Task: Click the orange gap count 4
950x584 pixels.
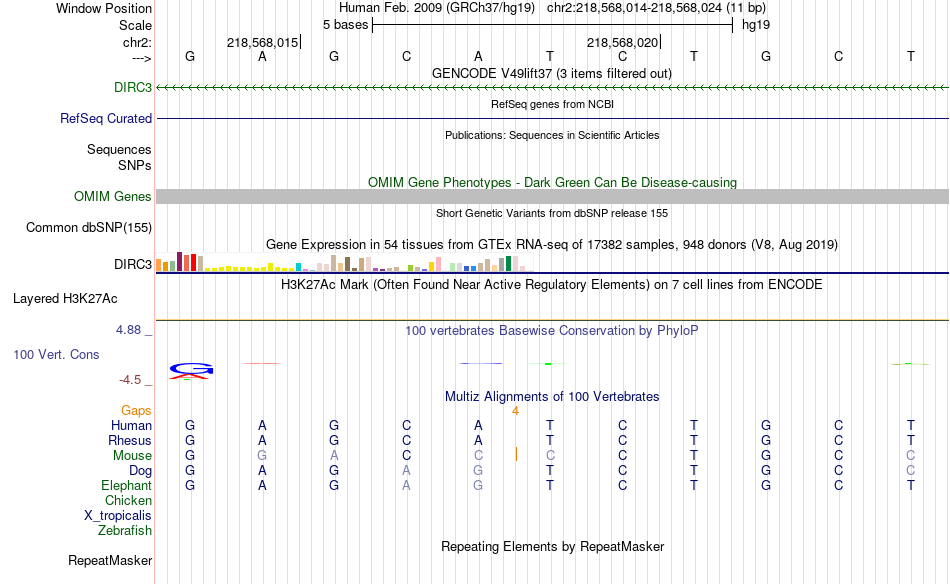Action: [515, 411]
